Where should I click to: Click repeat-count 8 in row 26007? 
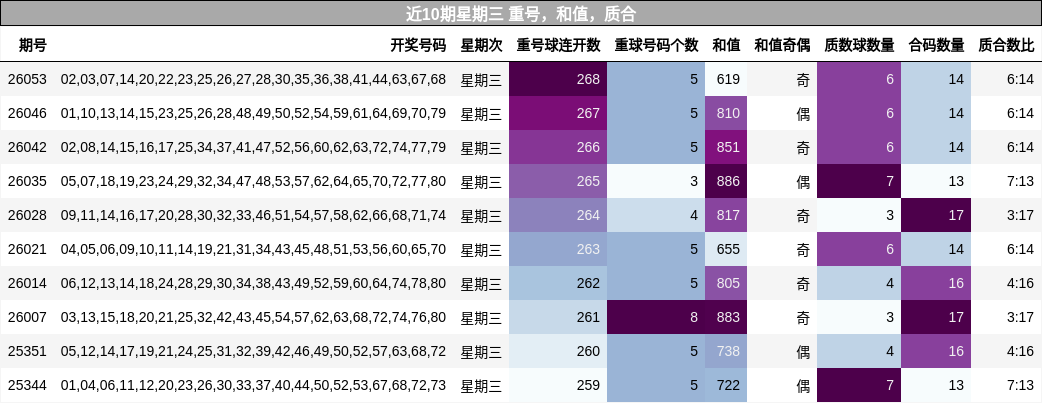tap(656, 317)
